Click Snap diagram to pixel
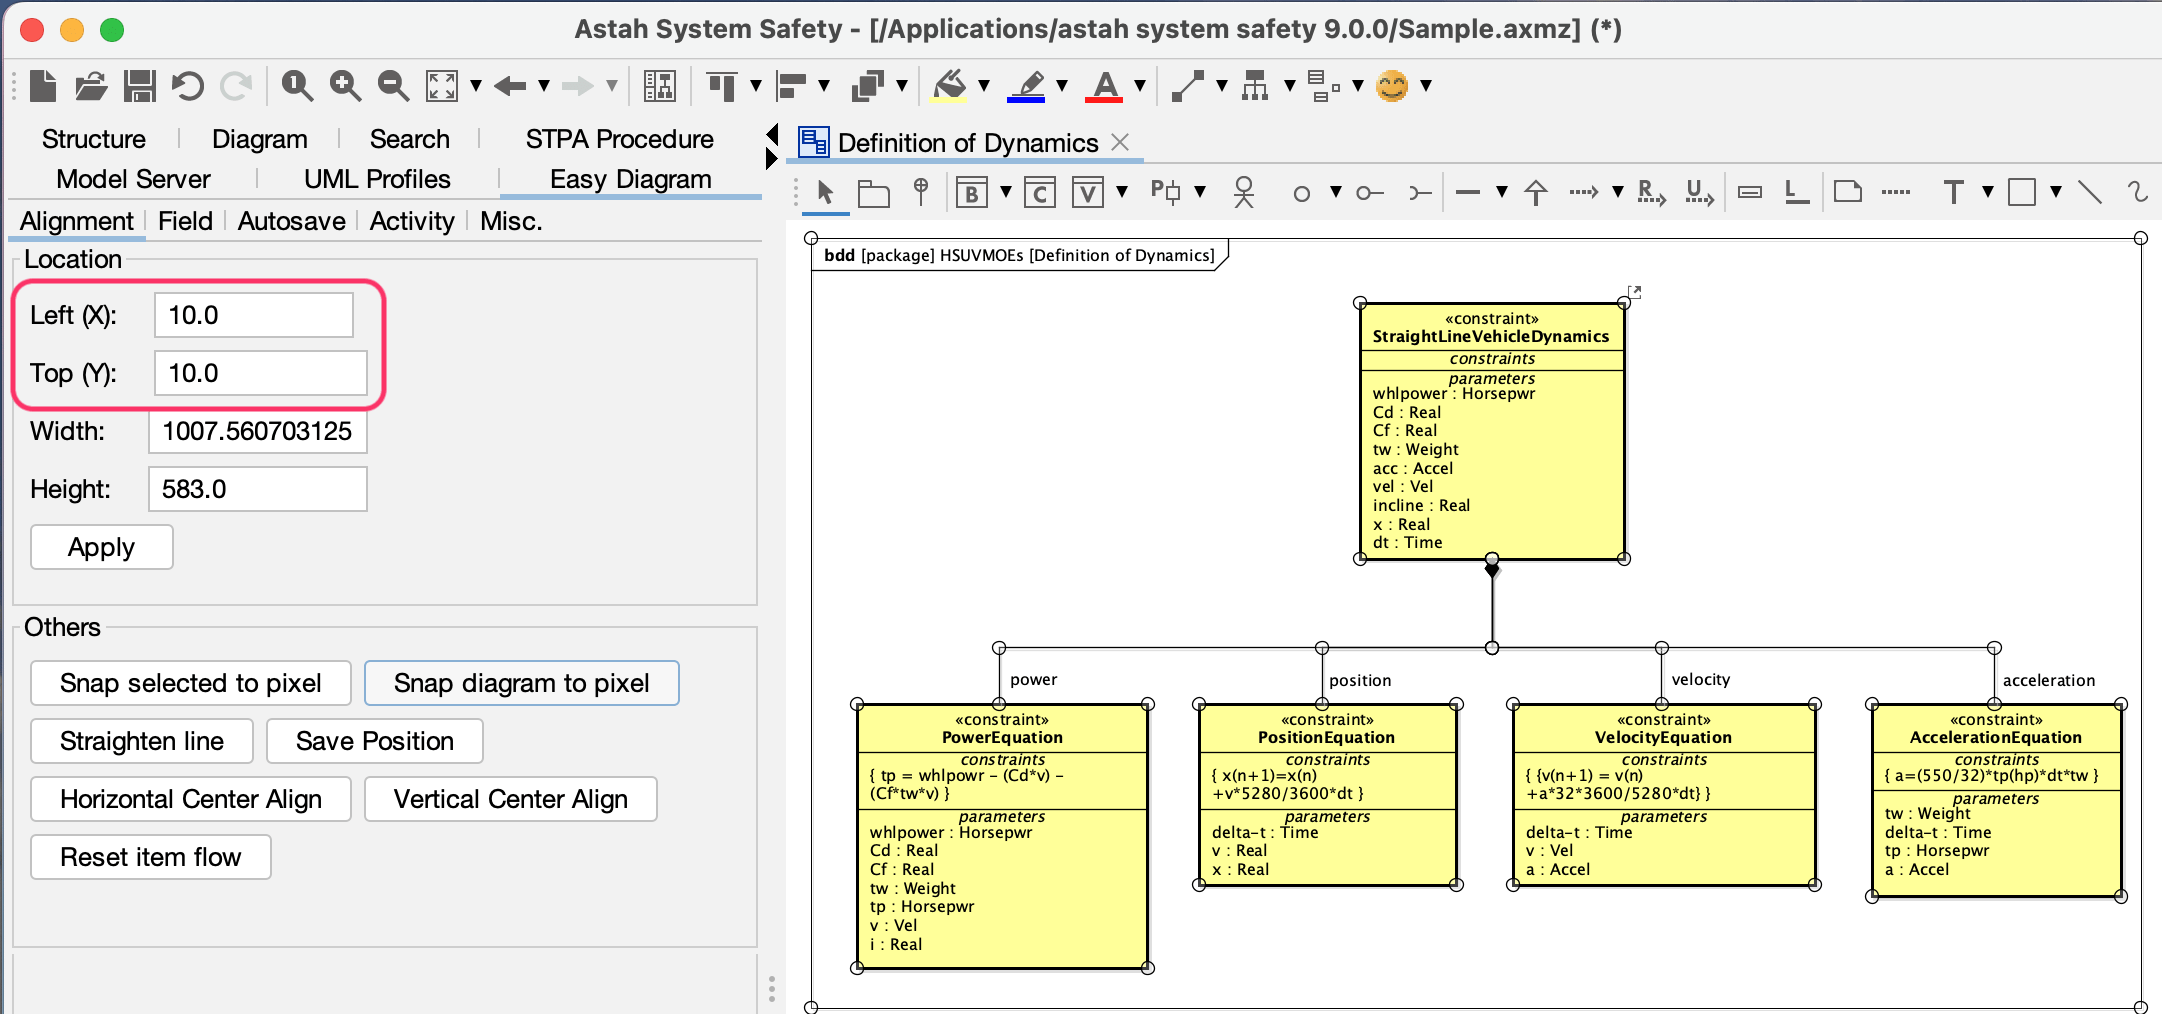2162x1014 pixels. pos(520,683)
